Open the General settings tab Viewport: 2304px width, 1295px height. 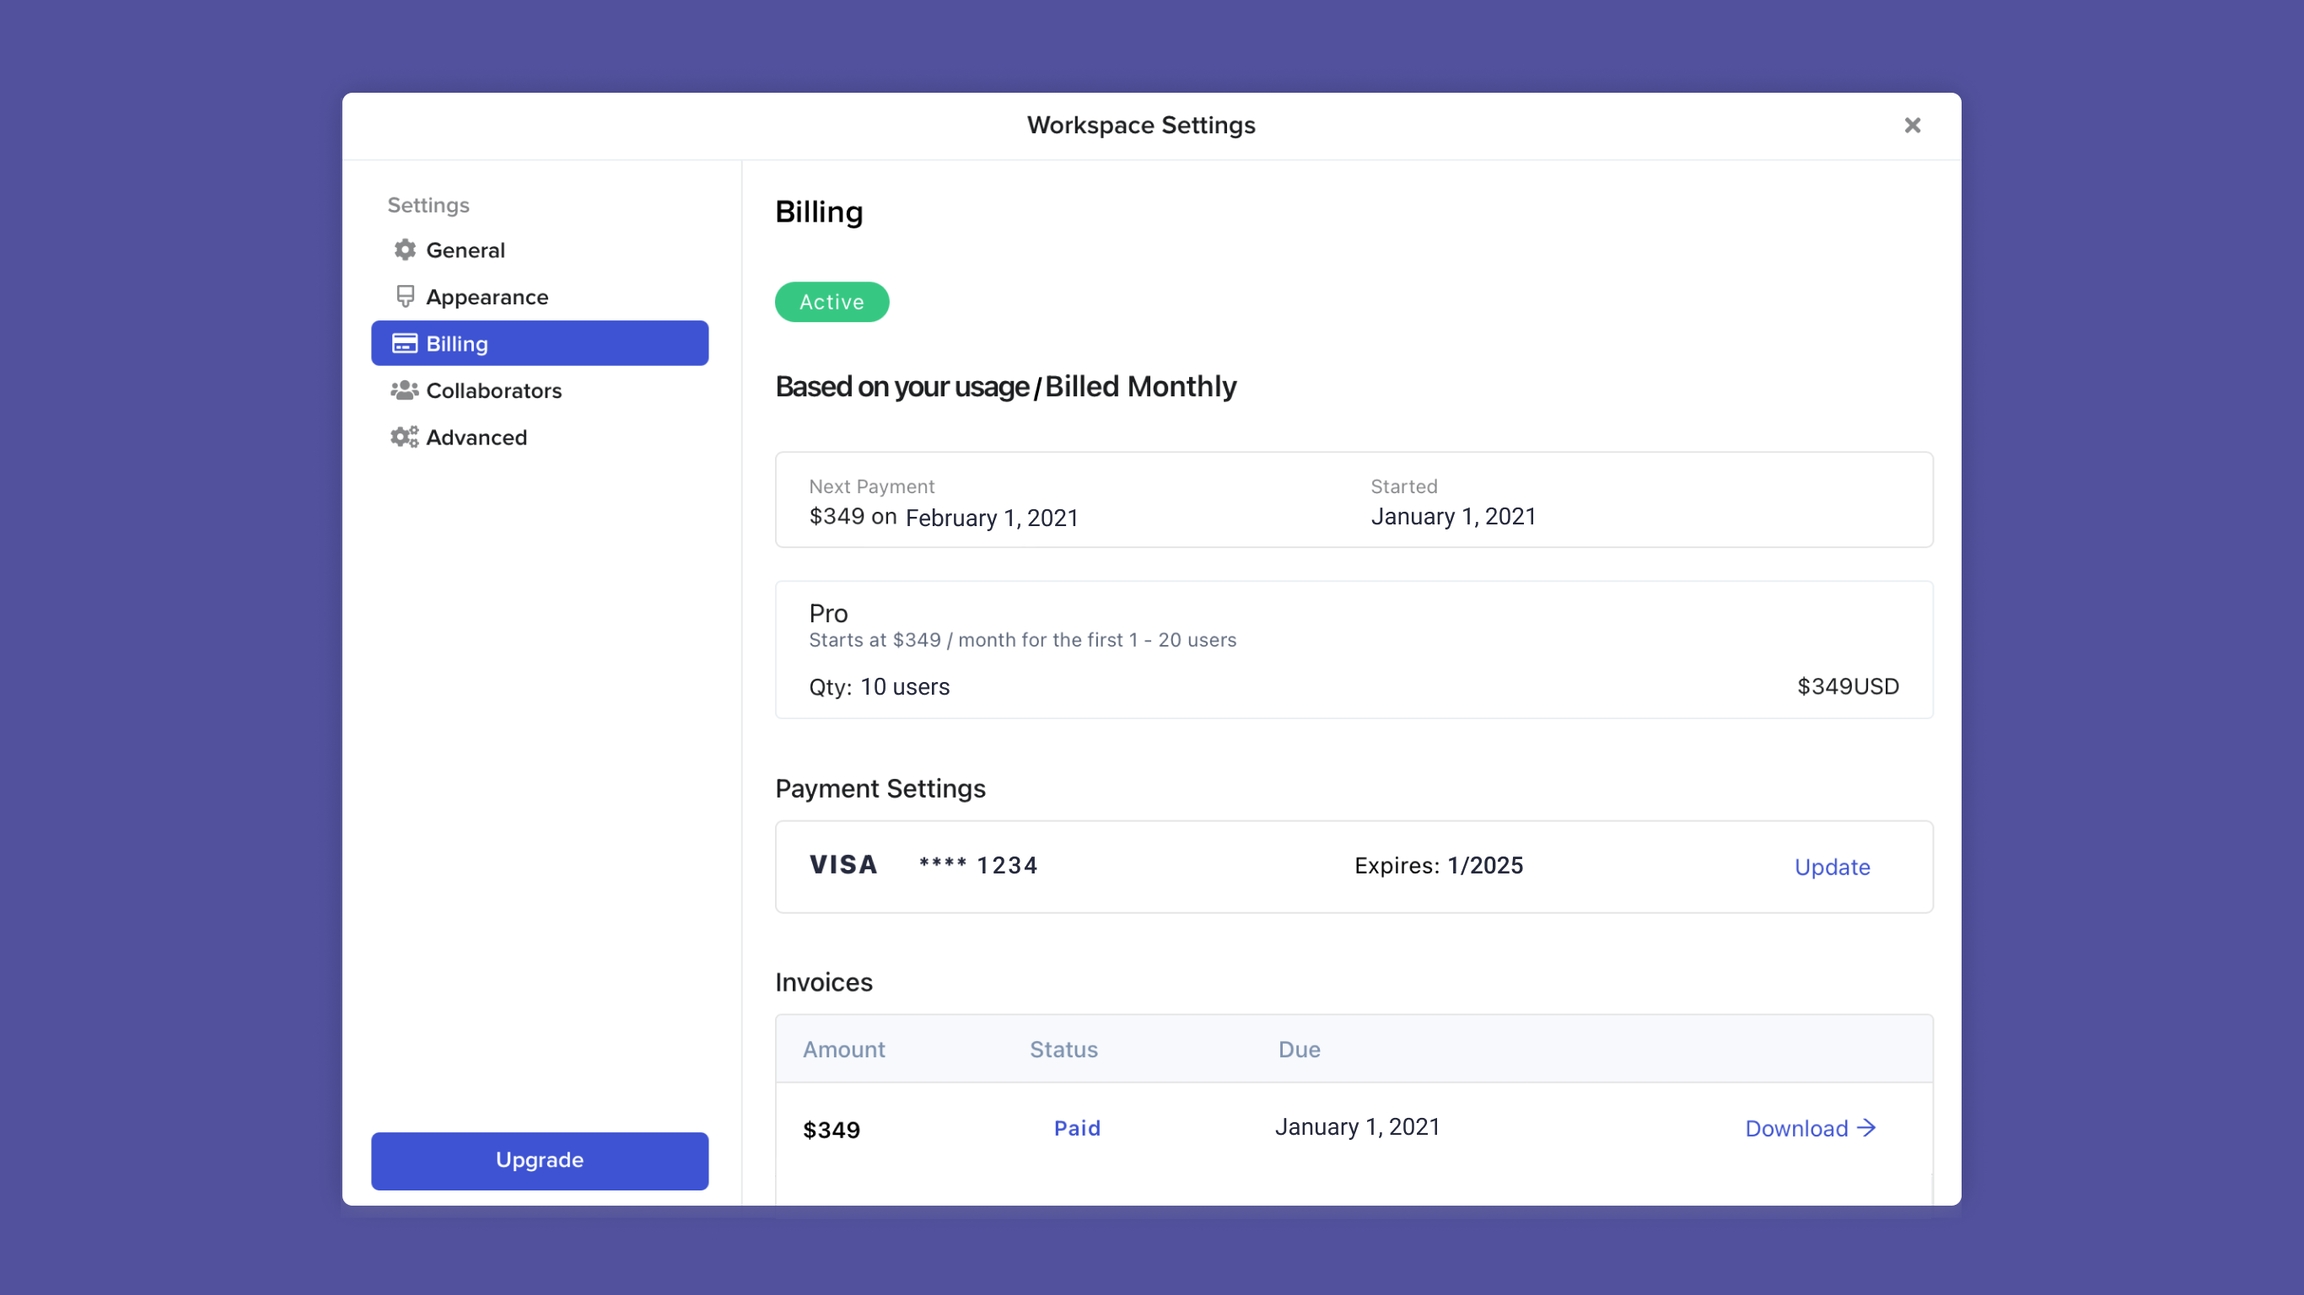coord(465,250)
